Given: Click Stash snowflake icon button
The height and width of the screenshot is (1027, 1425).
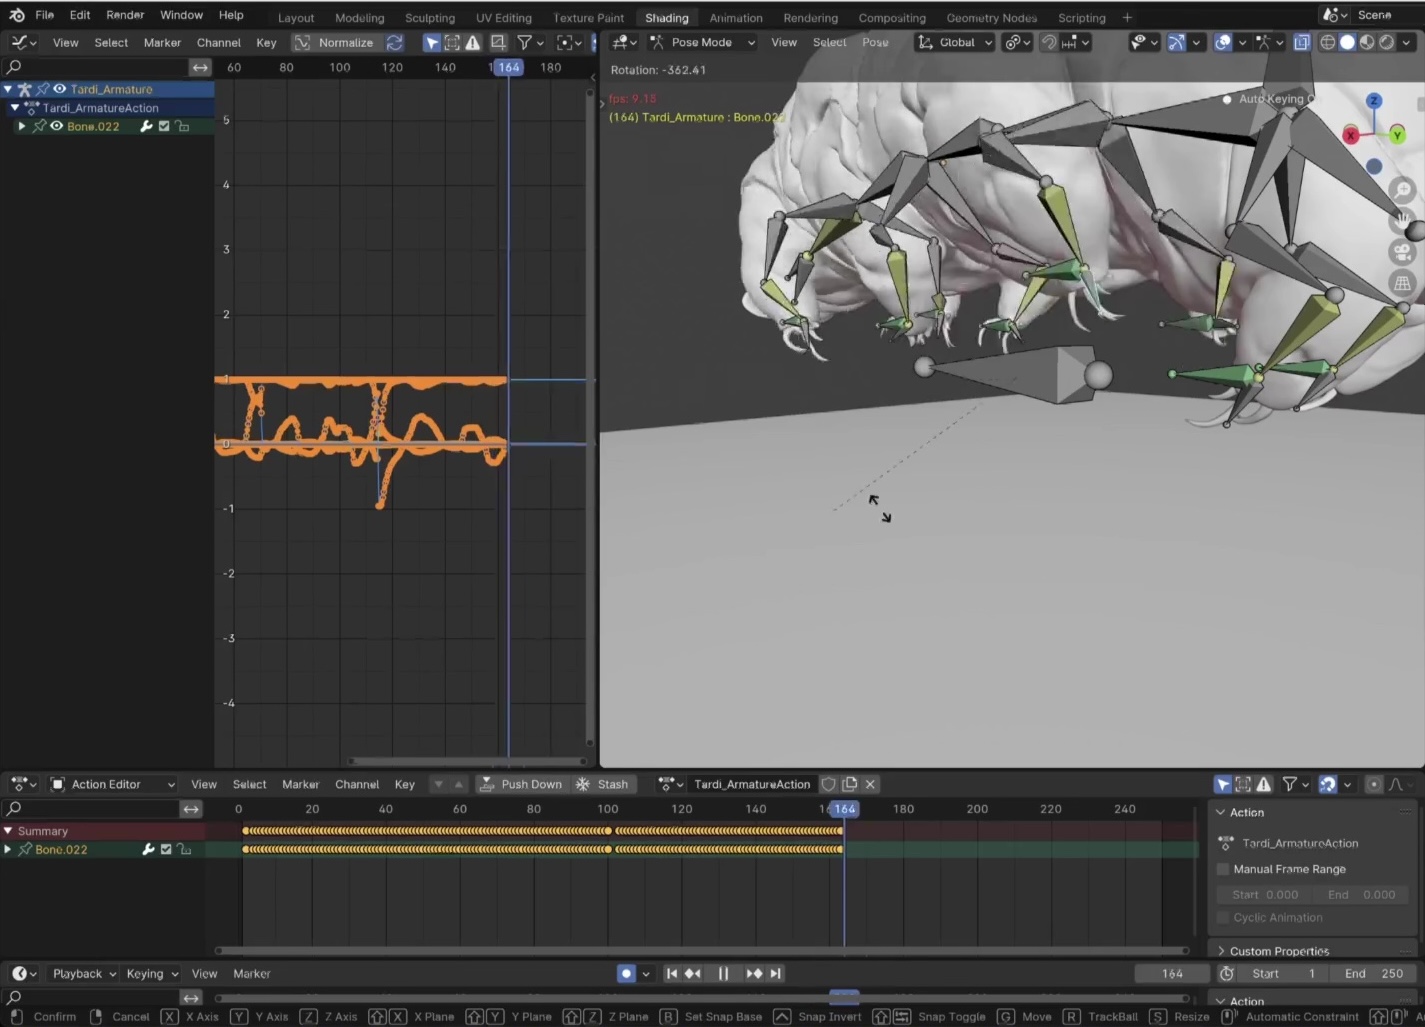Looking at the screenshot, I should point(583,784).
